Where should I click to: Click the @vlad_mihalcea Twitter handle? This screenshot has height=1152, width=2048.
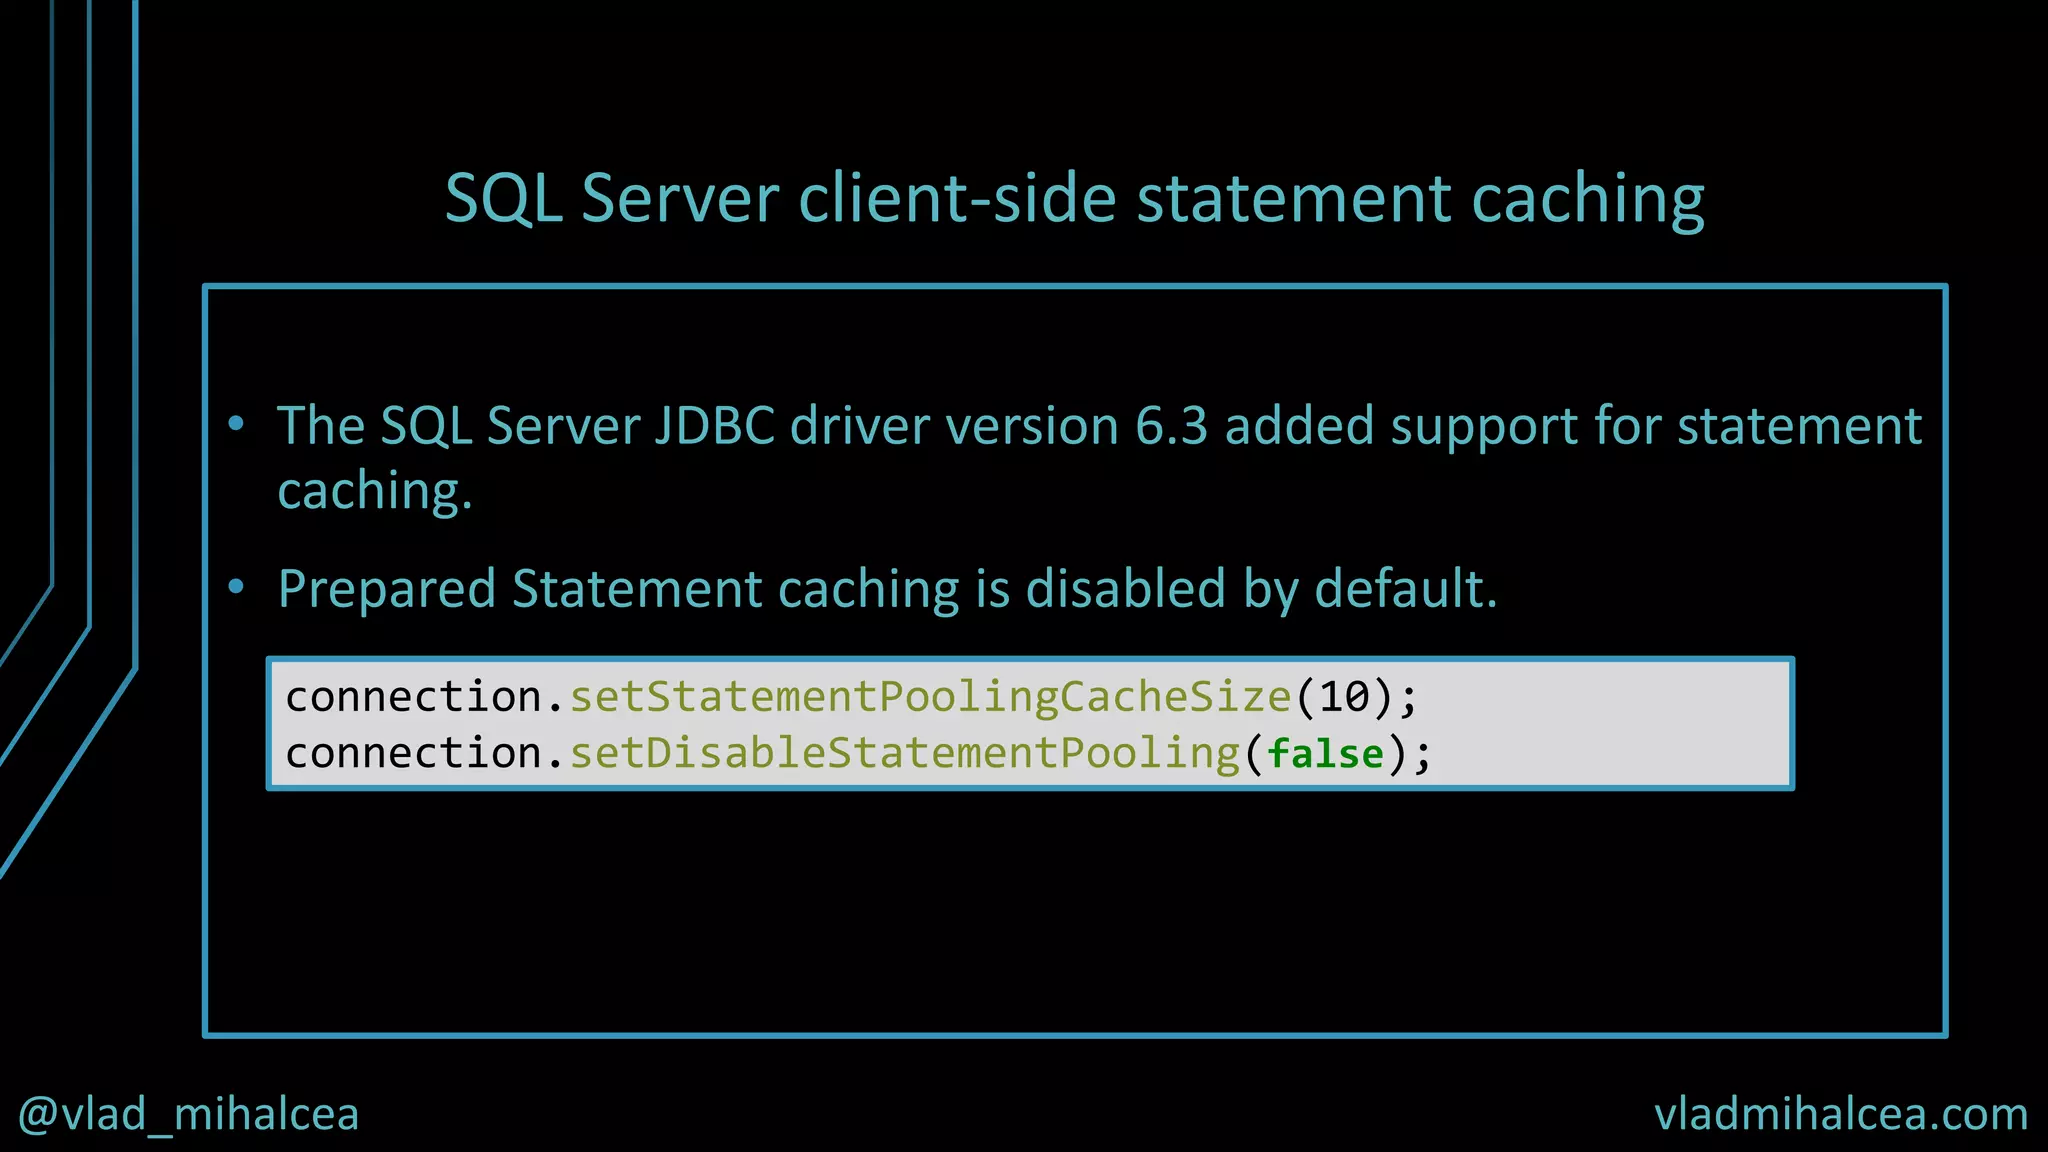188,1115
